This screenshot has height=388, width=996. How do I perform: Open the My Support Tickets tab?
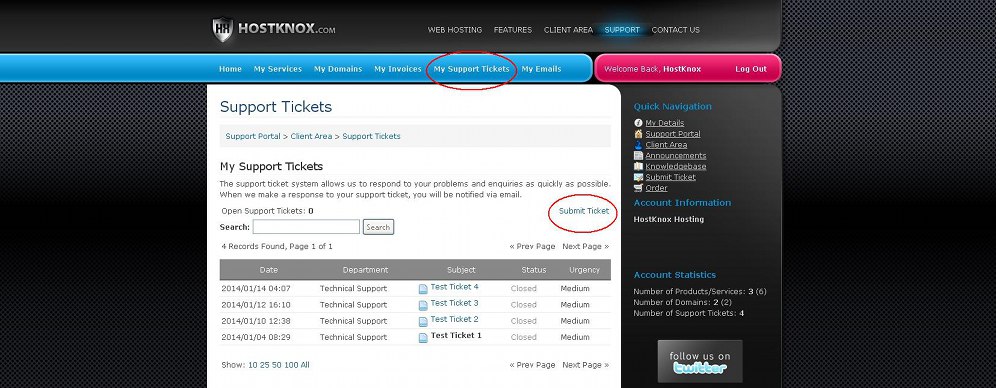[471, 69]
